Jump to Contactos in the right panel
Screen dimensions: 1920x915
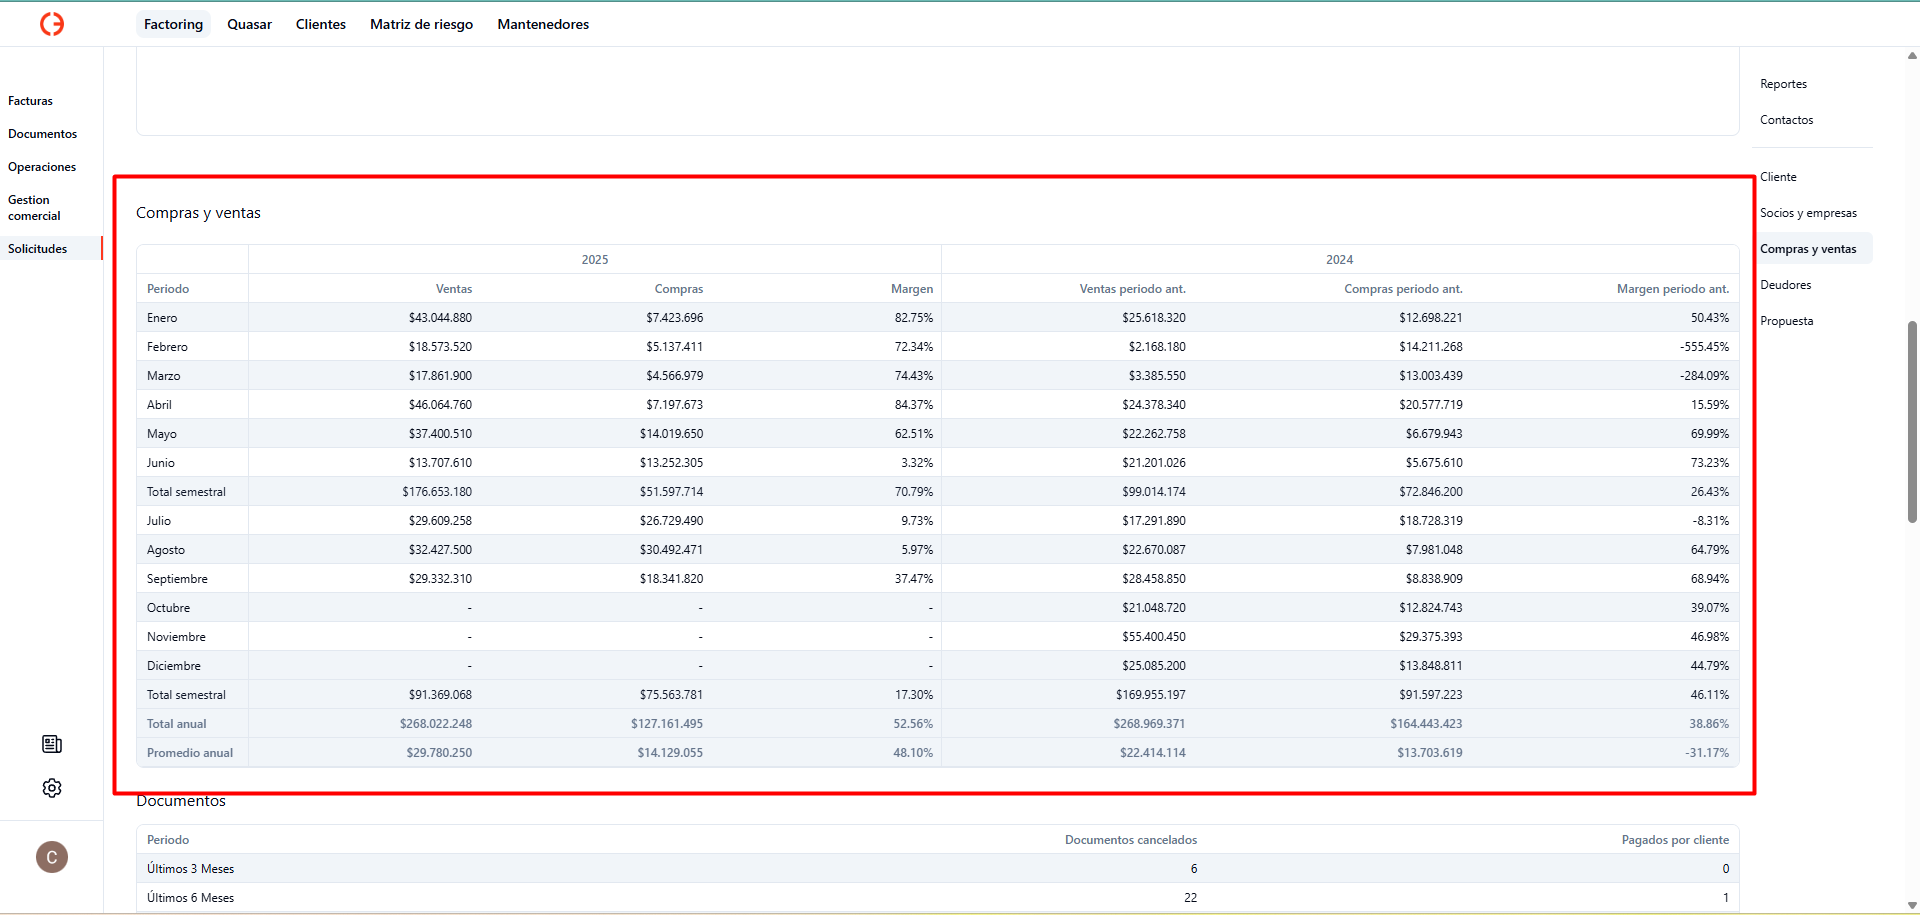(1786, 120)
